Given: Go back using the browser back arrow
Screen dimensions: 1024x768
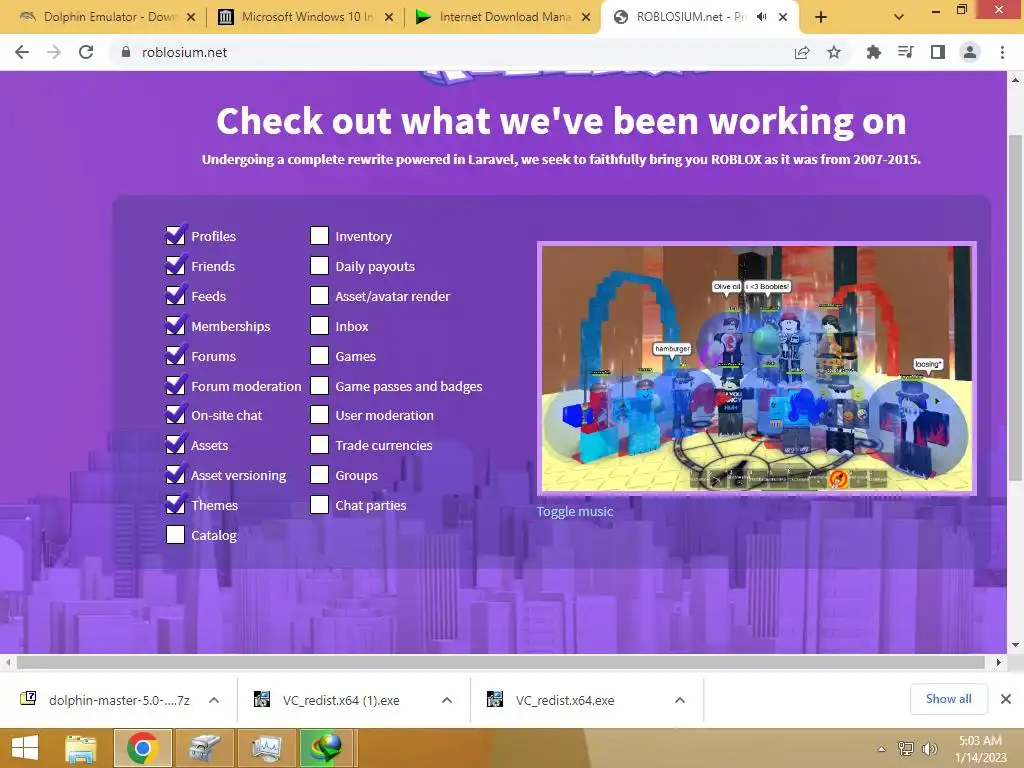Looking at the screenshot, I should [x=22, y=52].
